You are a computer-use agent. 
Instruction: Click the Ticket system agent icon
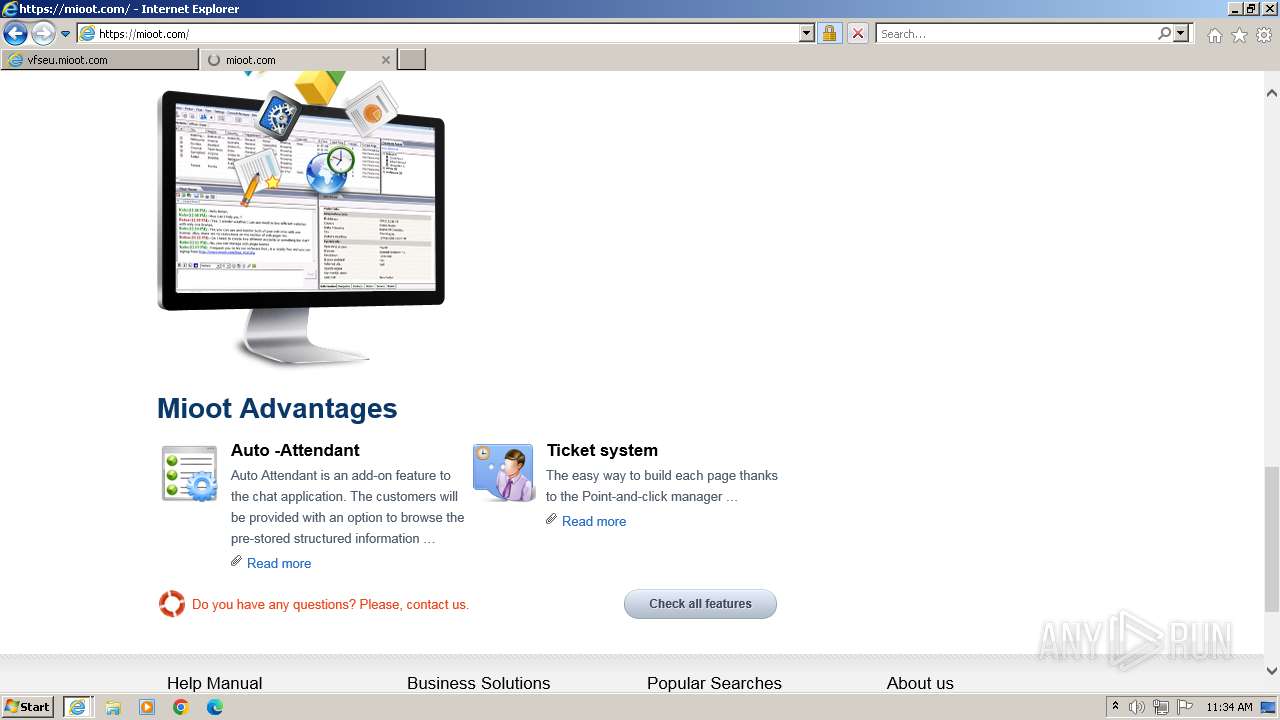[x=503, y=473]
